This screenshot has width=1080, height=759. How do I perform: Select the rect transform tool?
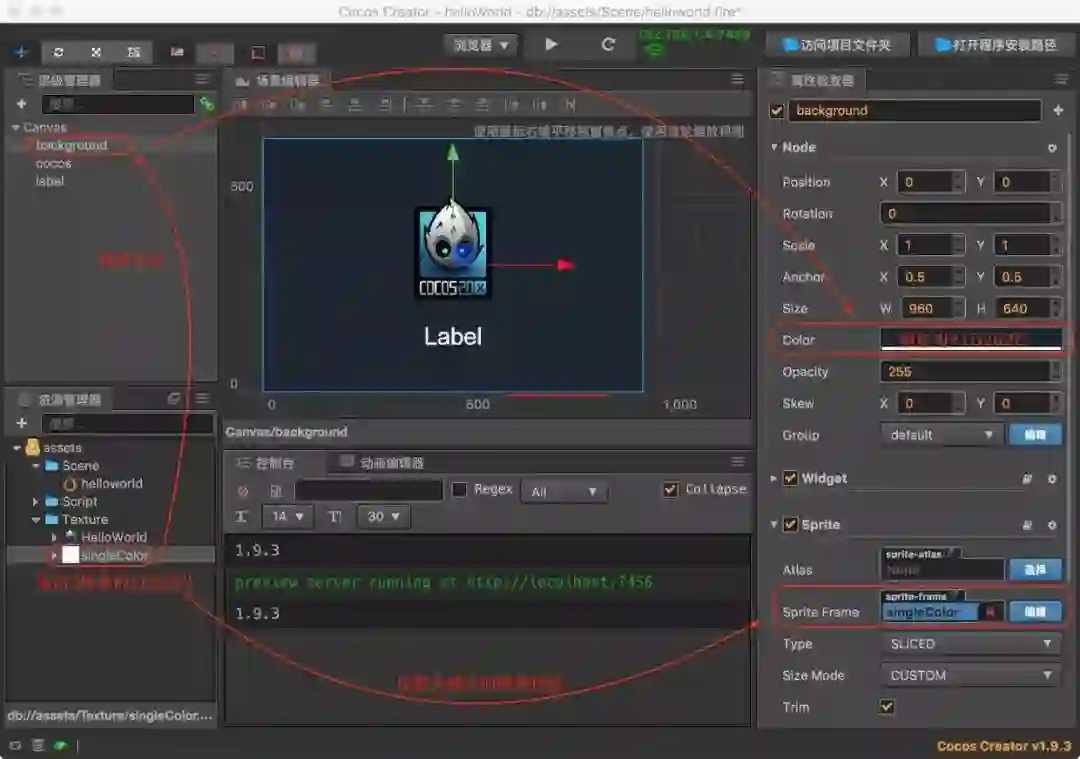click(134, 52)
